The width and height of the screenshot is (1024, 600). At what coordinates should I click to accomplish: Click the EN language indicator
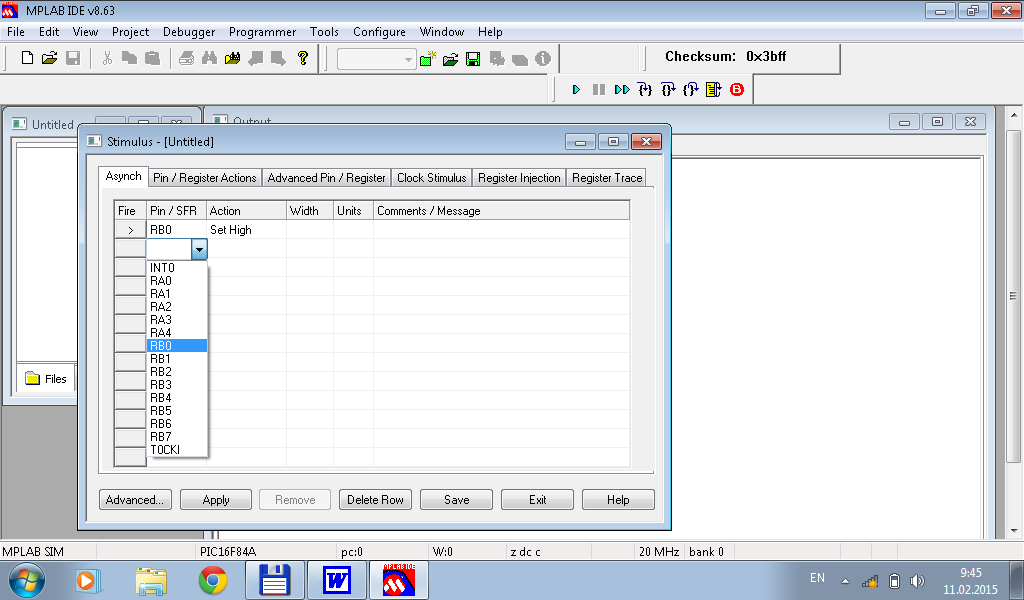pos(817,578)
